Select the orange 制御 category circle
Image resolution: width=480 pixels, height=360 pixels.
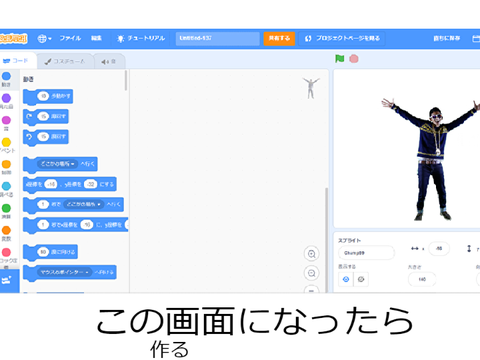(6, 164)
